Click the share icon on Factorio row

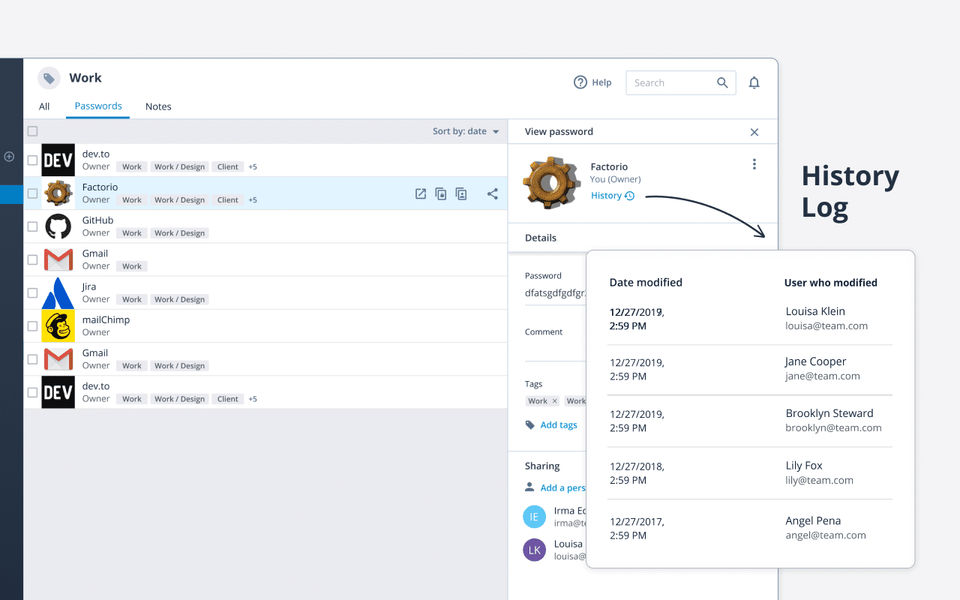pos(492,194)
